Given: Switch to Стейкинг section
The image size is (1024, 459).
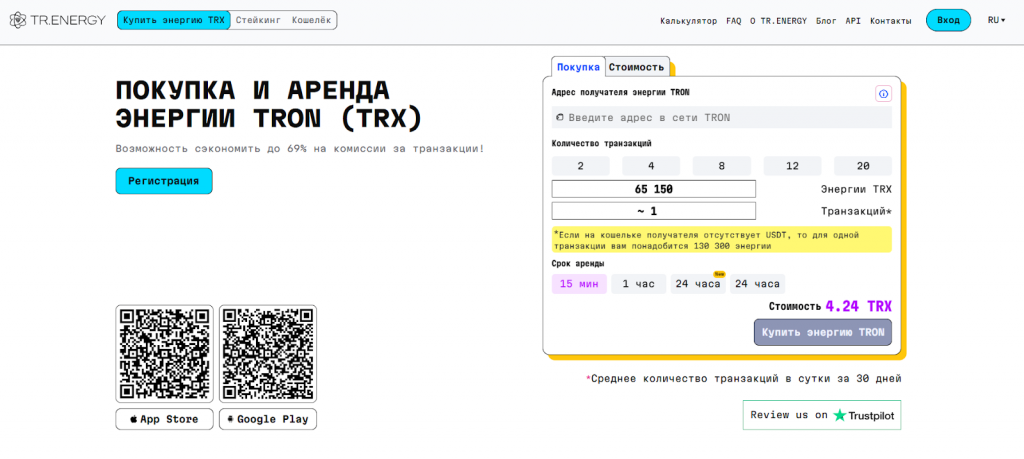Looking at the screenshot, I should (x=259, y=20).
